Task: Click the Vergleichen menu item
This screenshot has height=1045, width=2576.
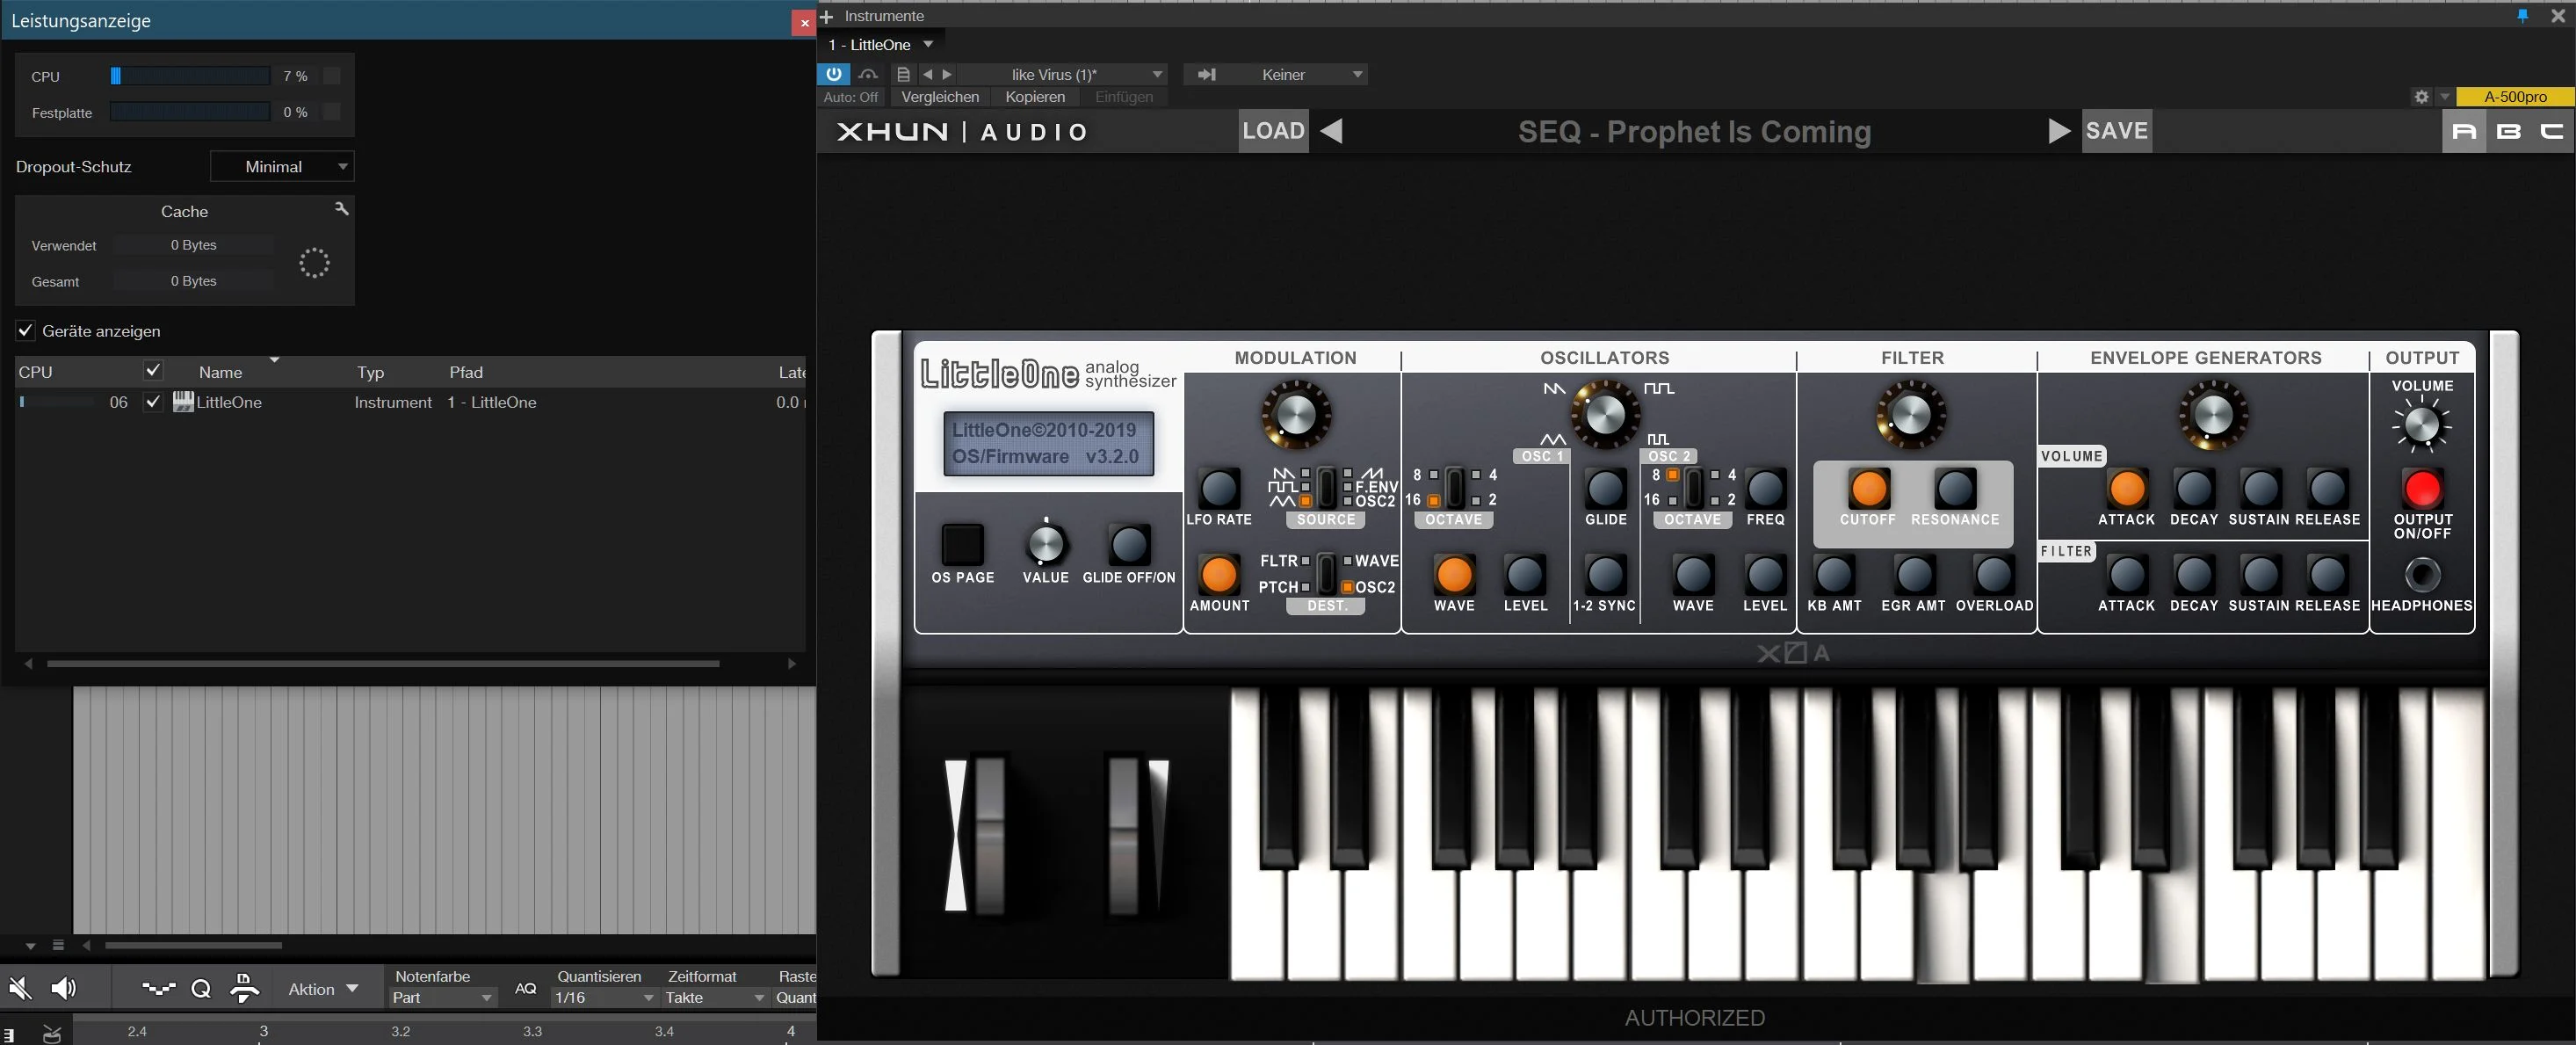Action: (x=940, y=97)
